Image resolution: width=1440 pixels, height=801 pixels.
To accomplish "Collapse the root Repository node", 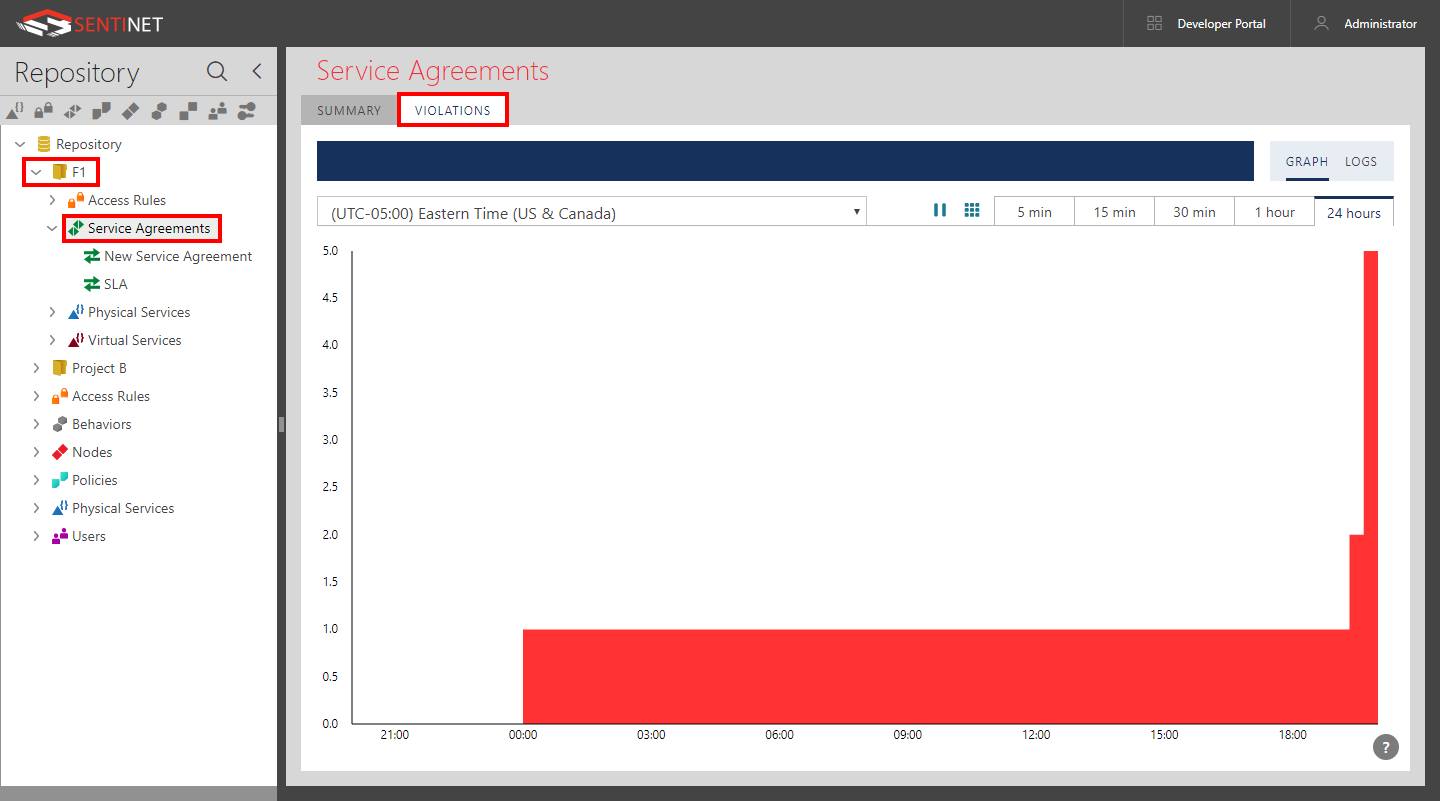I will coord(20,144).
